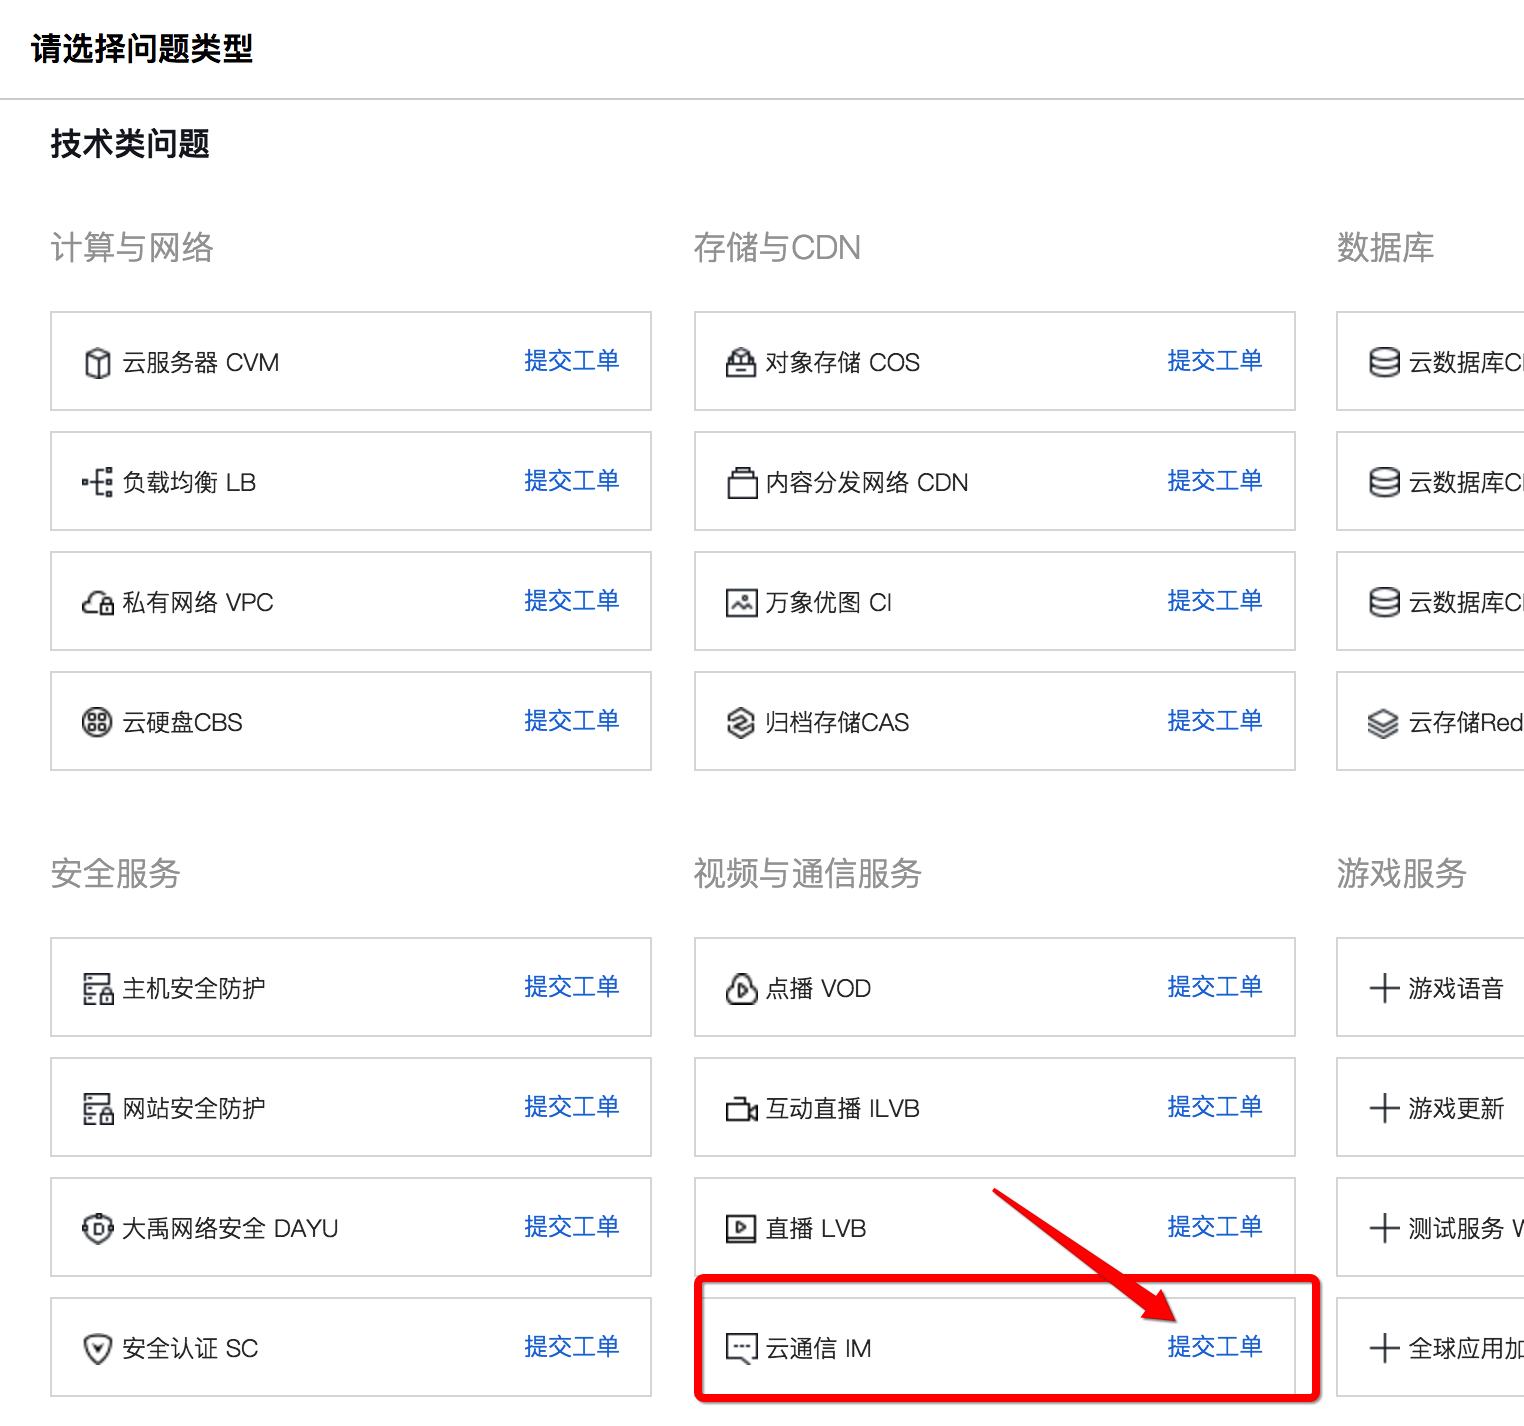Click 提交工单 for 内容分发网络 CDN
The width and height of the screenshot is (1524, 1426).
click(1214, 481)
